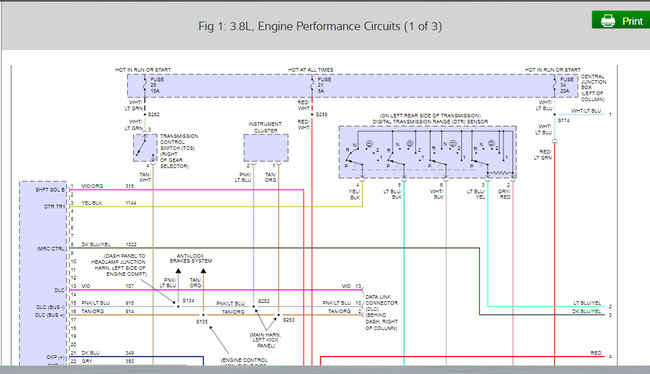Click the 'WHT/BLK' wire label under DTR sensor
Image resolution: width=650 pixels, height=374 pixels.
(x=437, y=194)
